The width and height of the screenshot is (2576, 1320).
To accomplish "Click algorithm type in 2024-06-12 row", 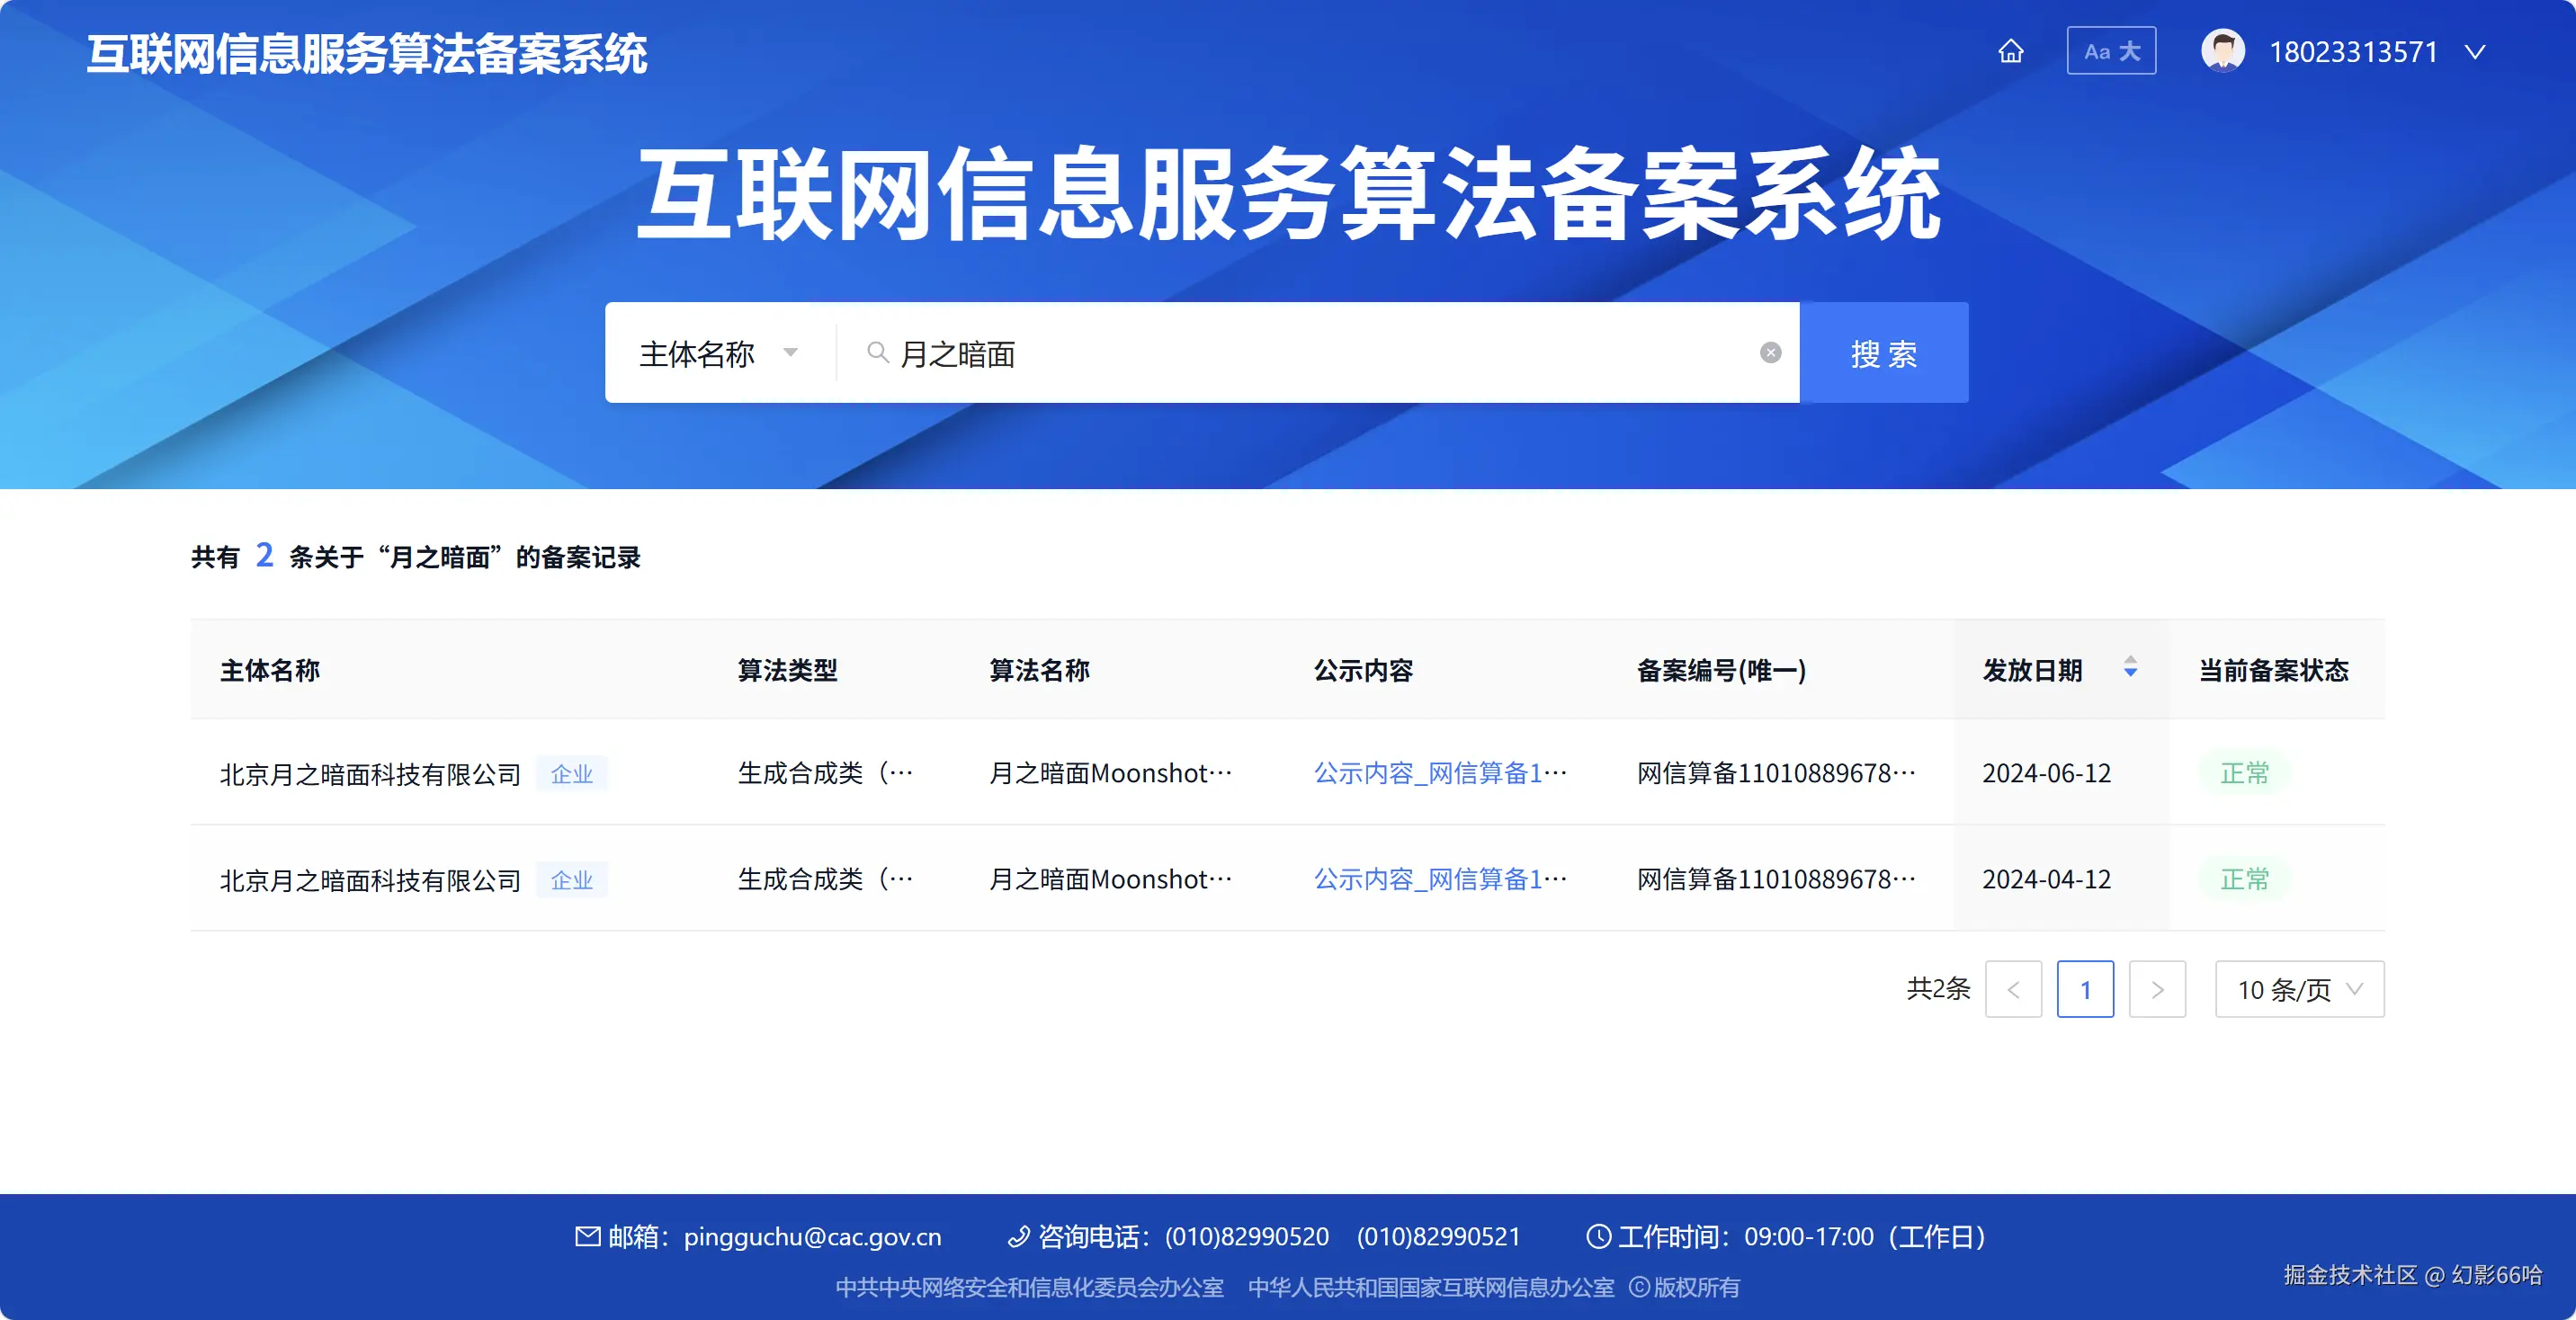I will (825, 773).
